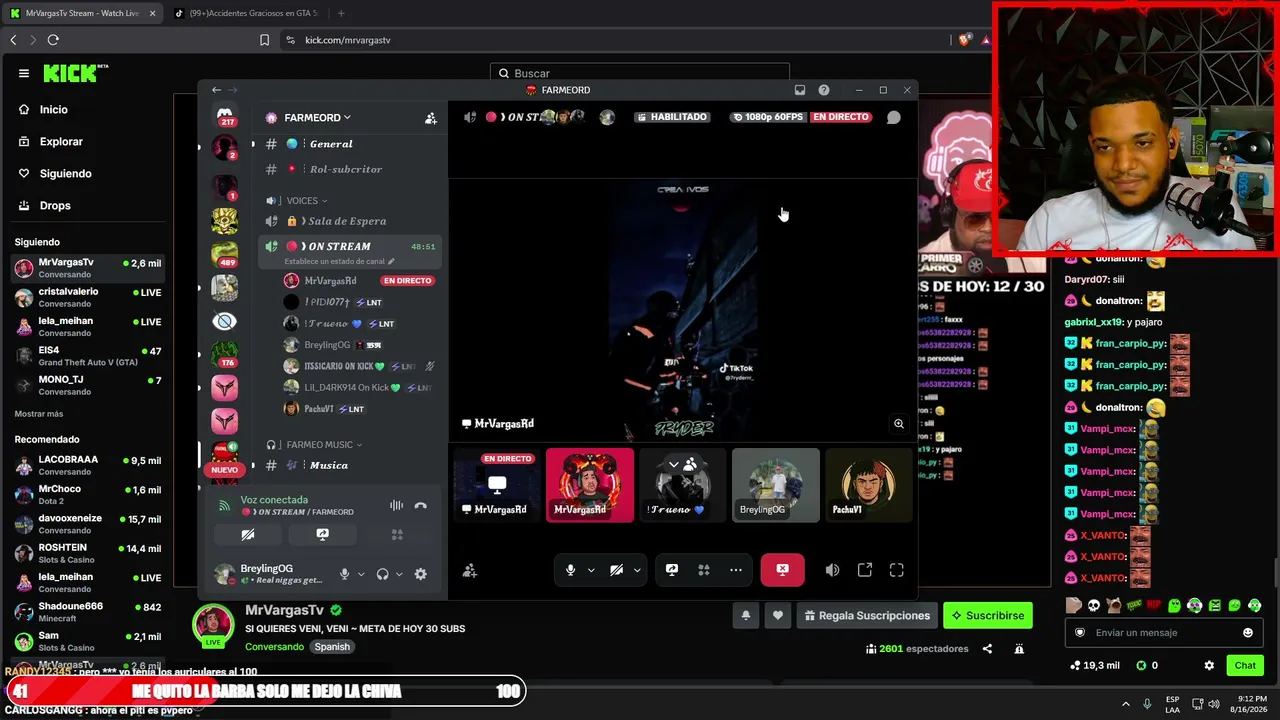
Task: Adjust stream volume speaker icon
Action: click(x=833, y=570)
